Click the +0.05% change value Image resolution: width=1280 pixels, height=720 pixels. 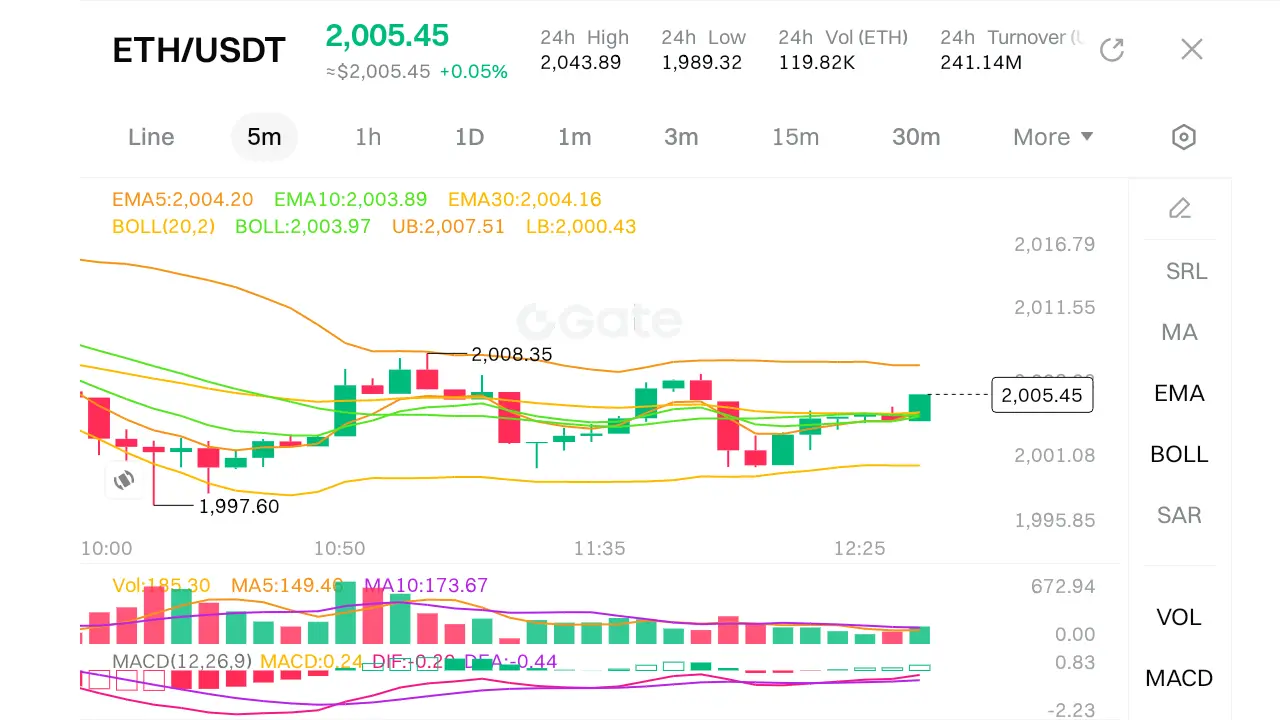[x=474, y=72]
